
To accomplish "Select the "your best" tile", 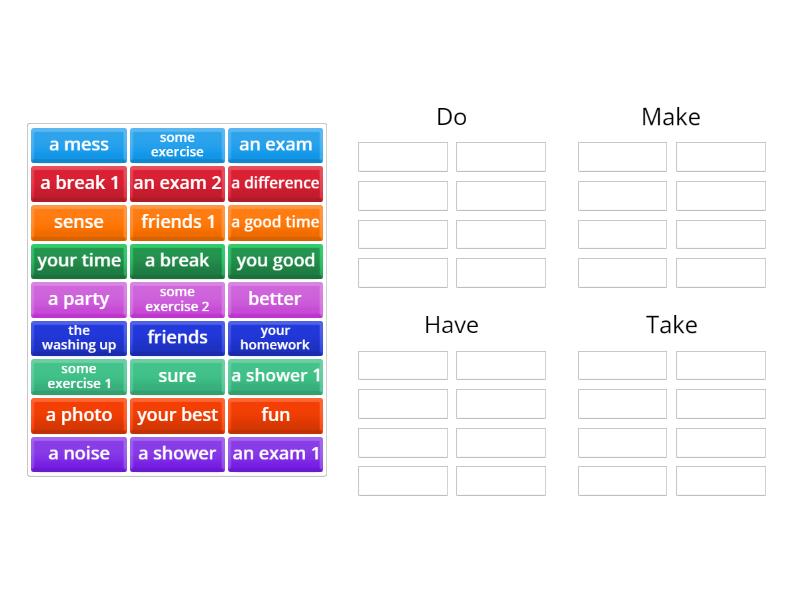I will [177, 415].
